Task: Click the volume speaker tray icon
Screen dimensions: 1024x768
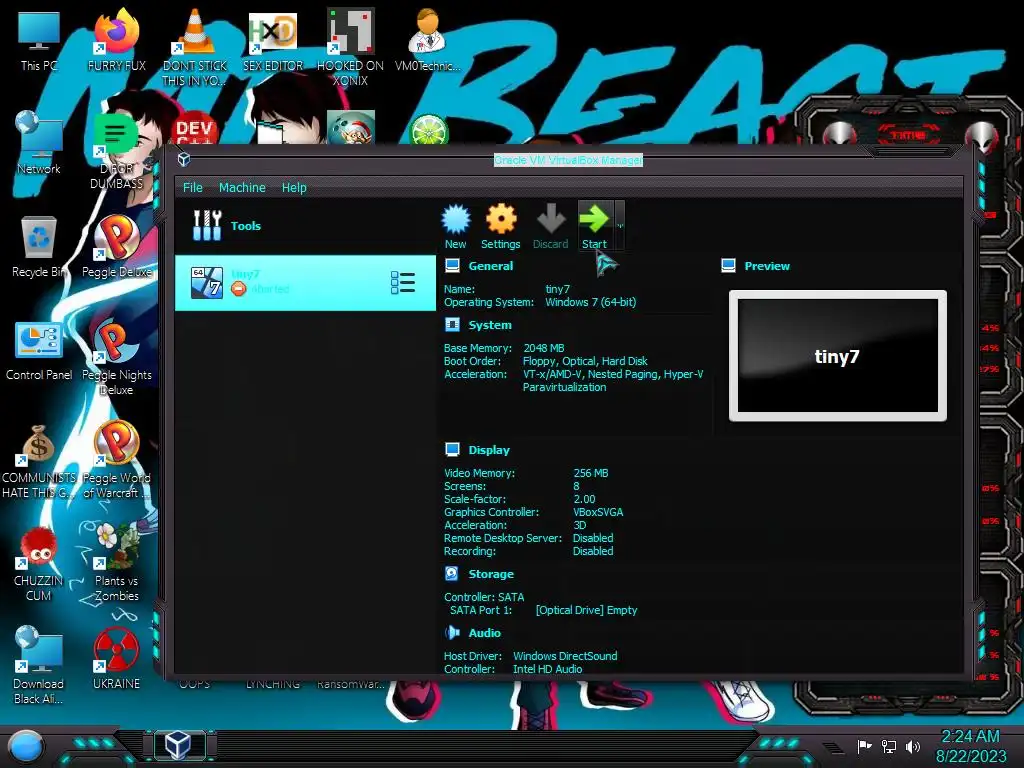Action: coord(912,746)
